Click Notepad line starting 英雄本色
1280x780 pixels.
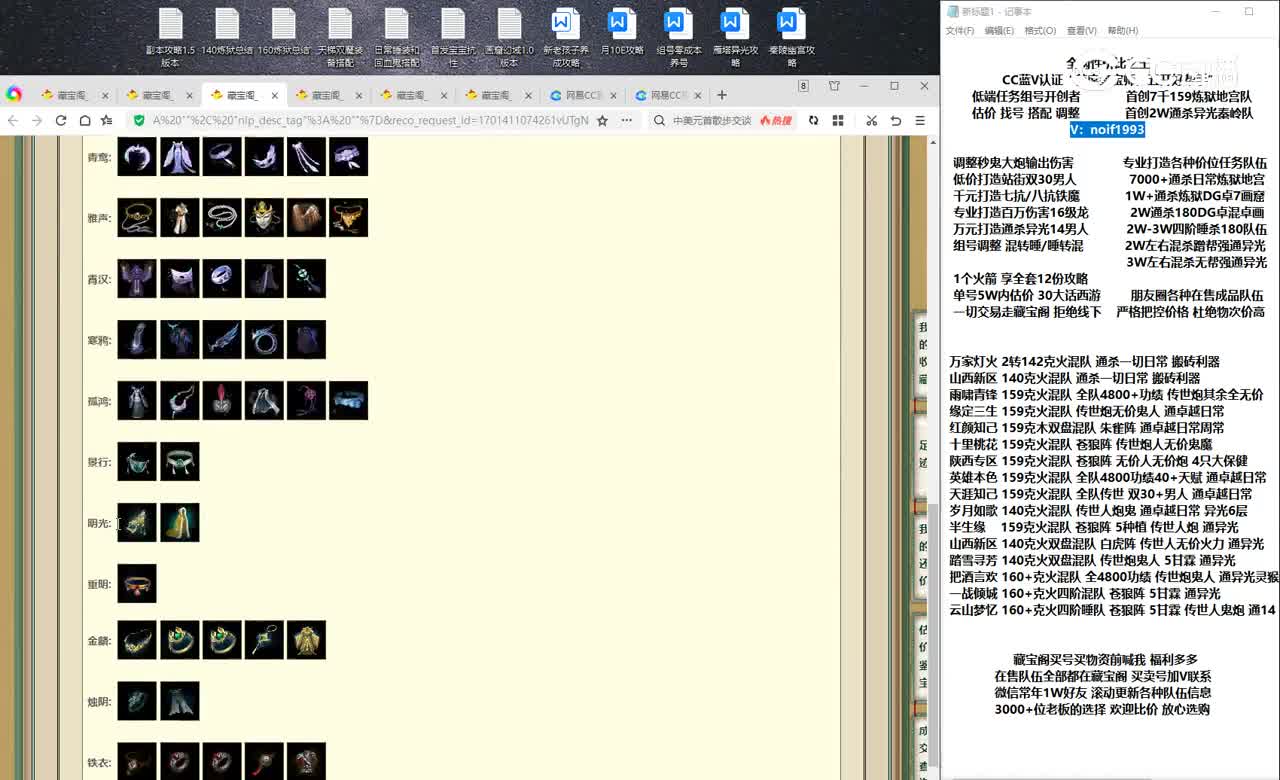1109,477
